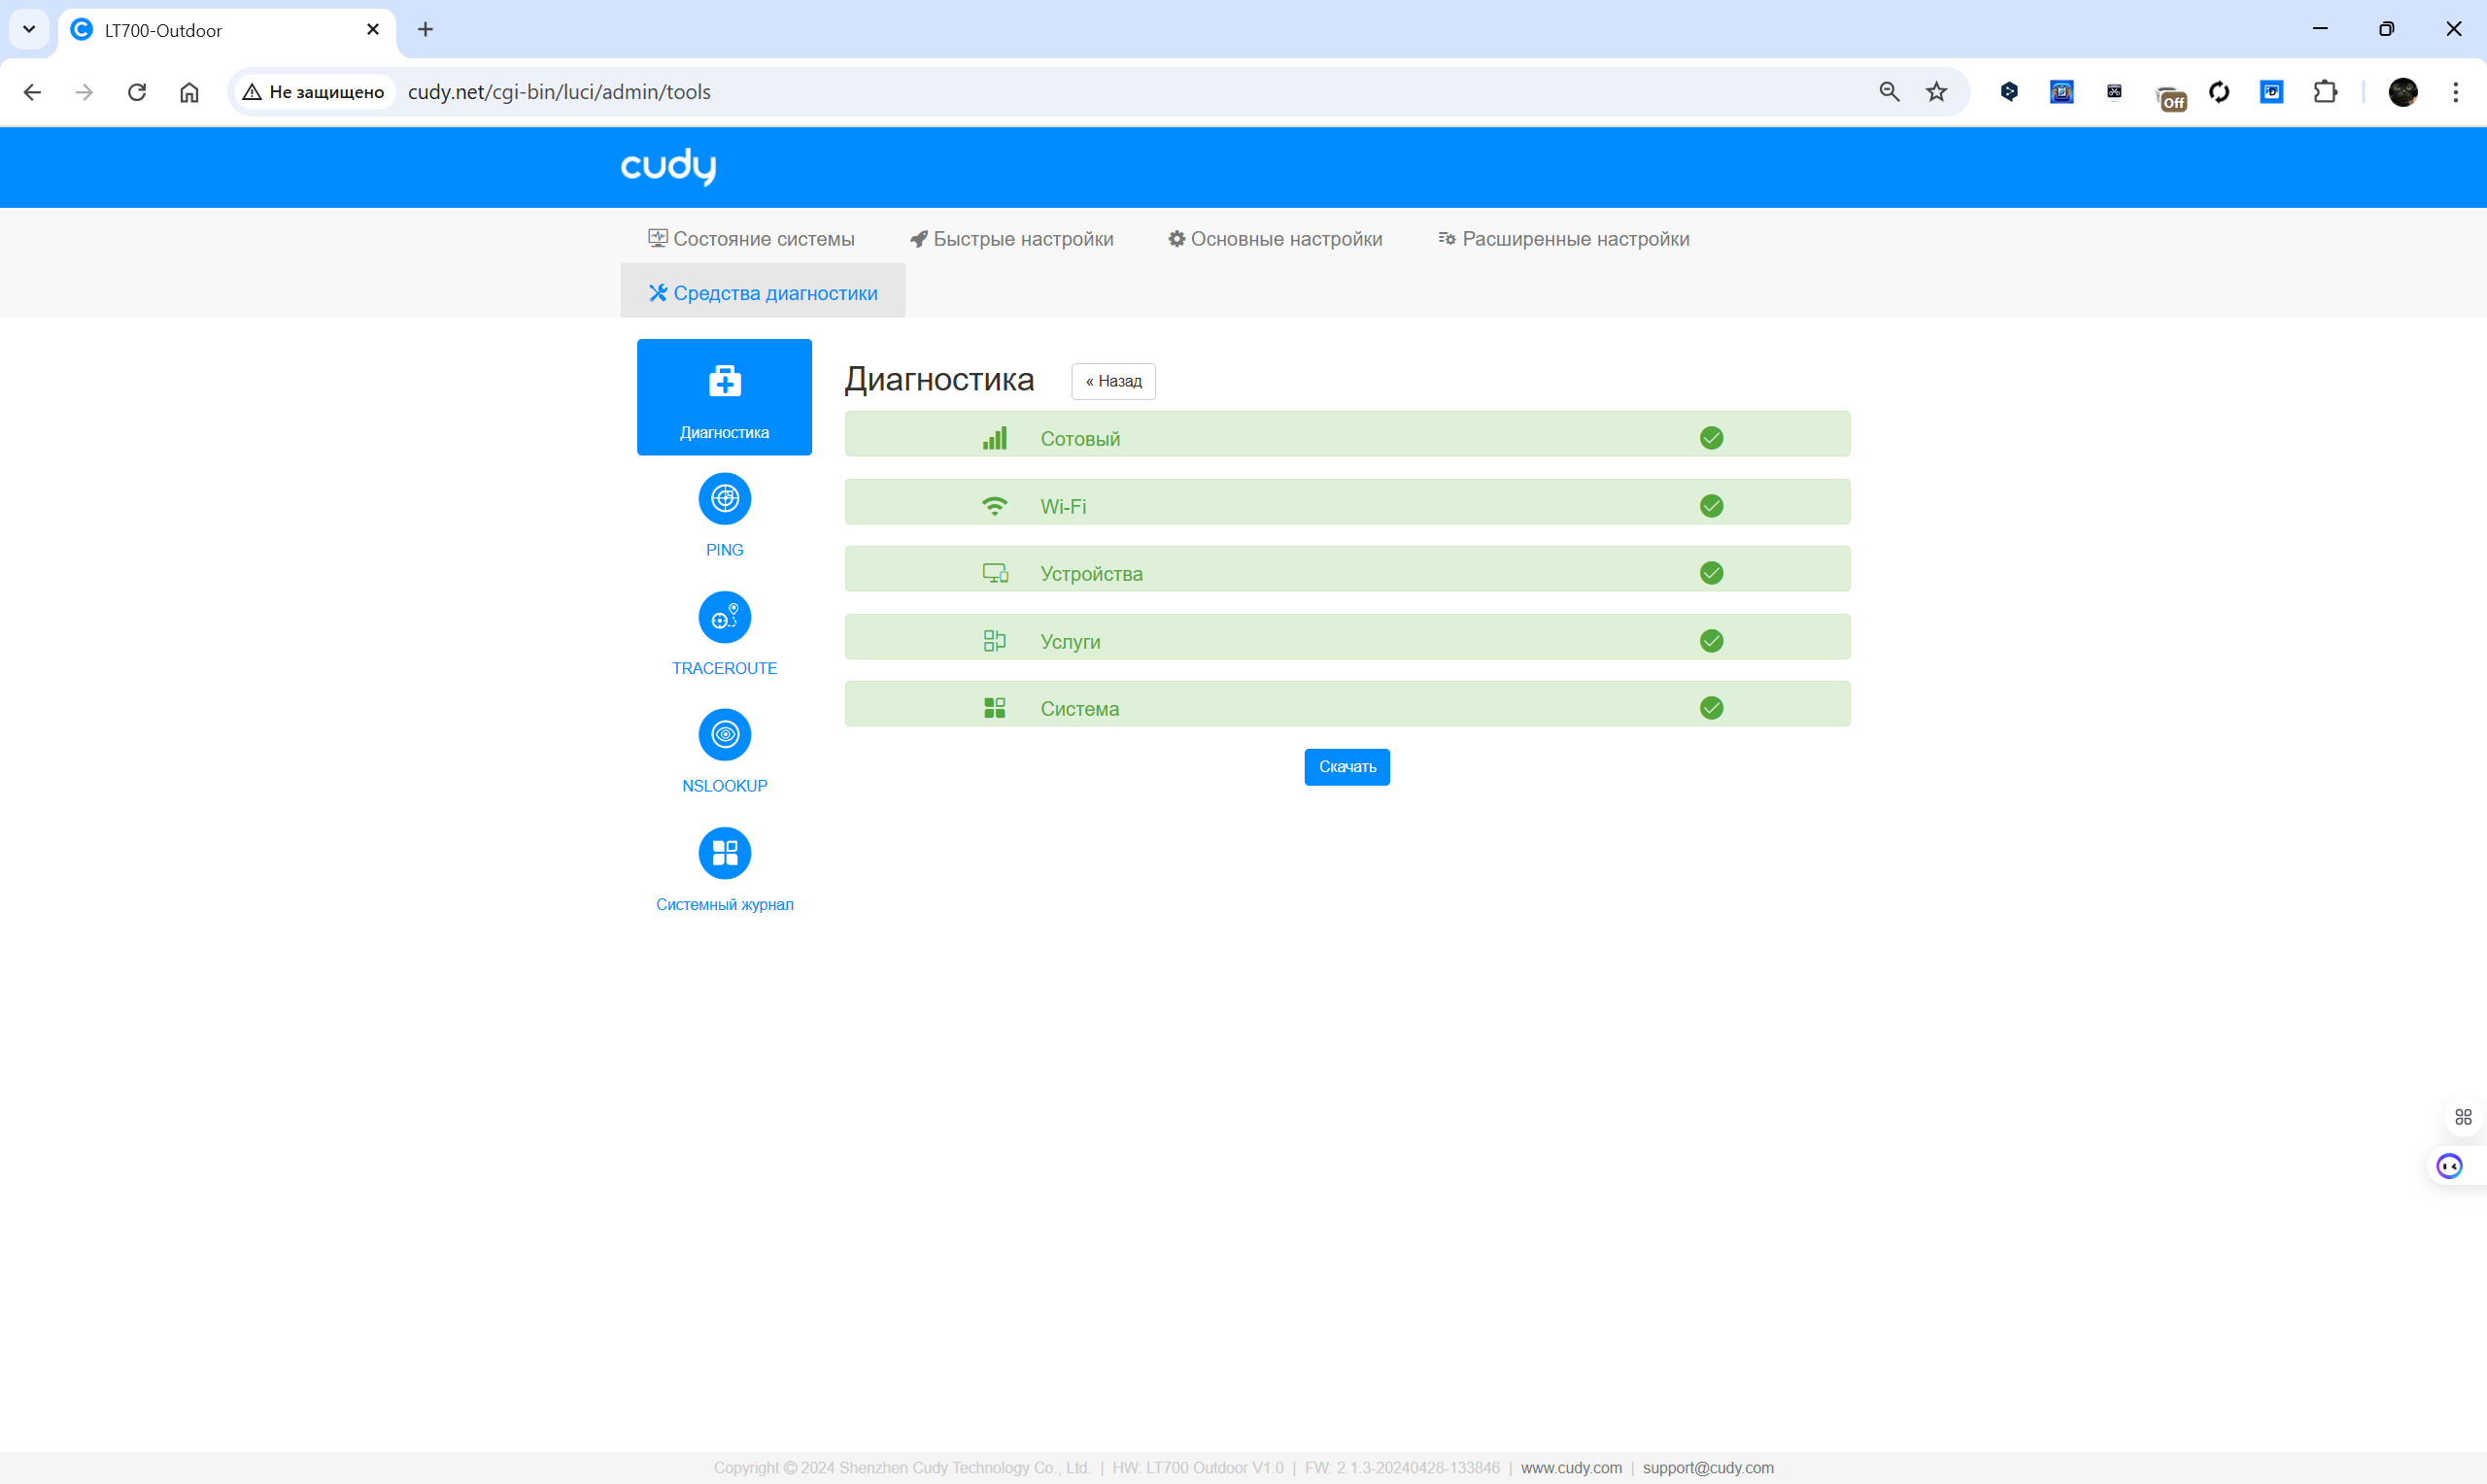
Task: Click the Система status check mark
Action: [x=1711, y=708]
